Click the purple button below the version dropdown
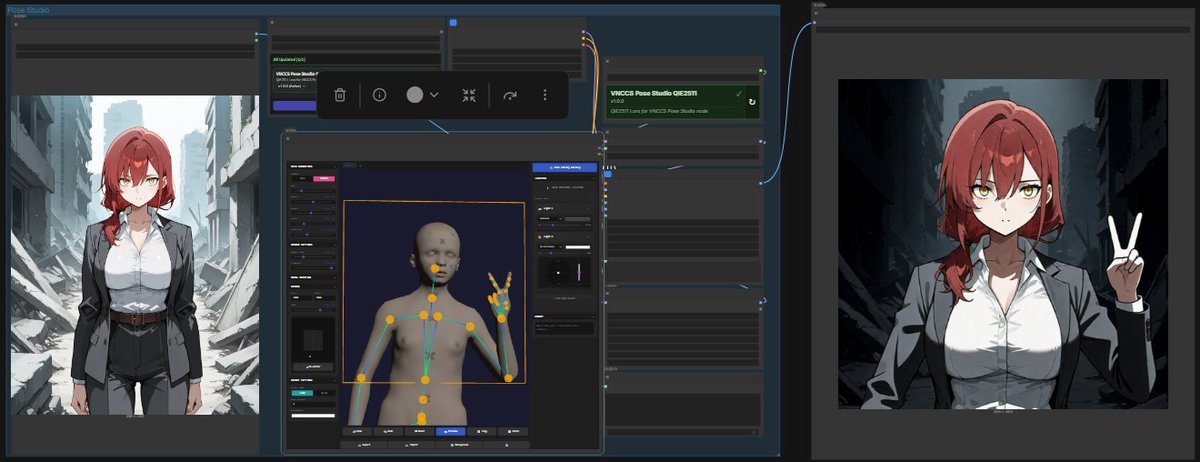The image size is (1200, 462). pyautogui.click(x=295, y=106)
